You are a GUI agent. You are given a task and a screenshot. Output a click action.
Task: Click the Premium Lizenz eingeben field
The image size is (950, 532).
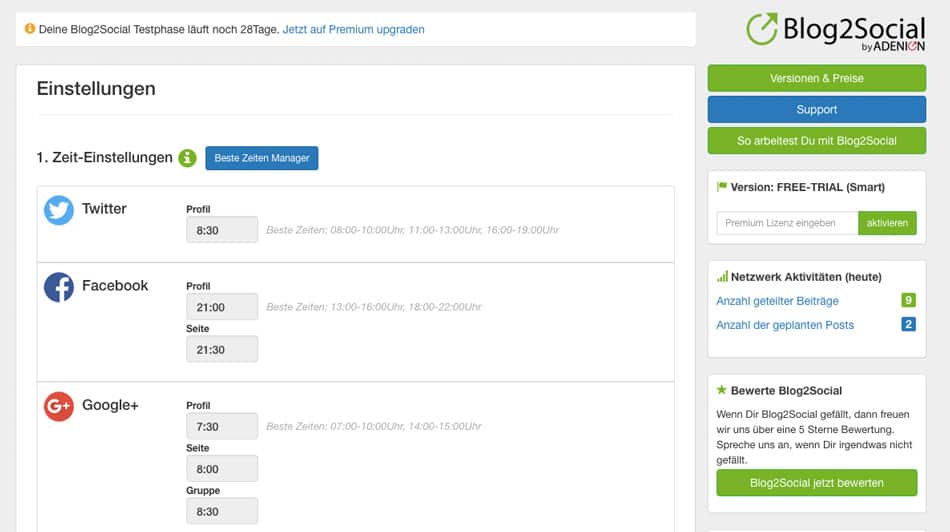pos(787,223)
